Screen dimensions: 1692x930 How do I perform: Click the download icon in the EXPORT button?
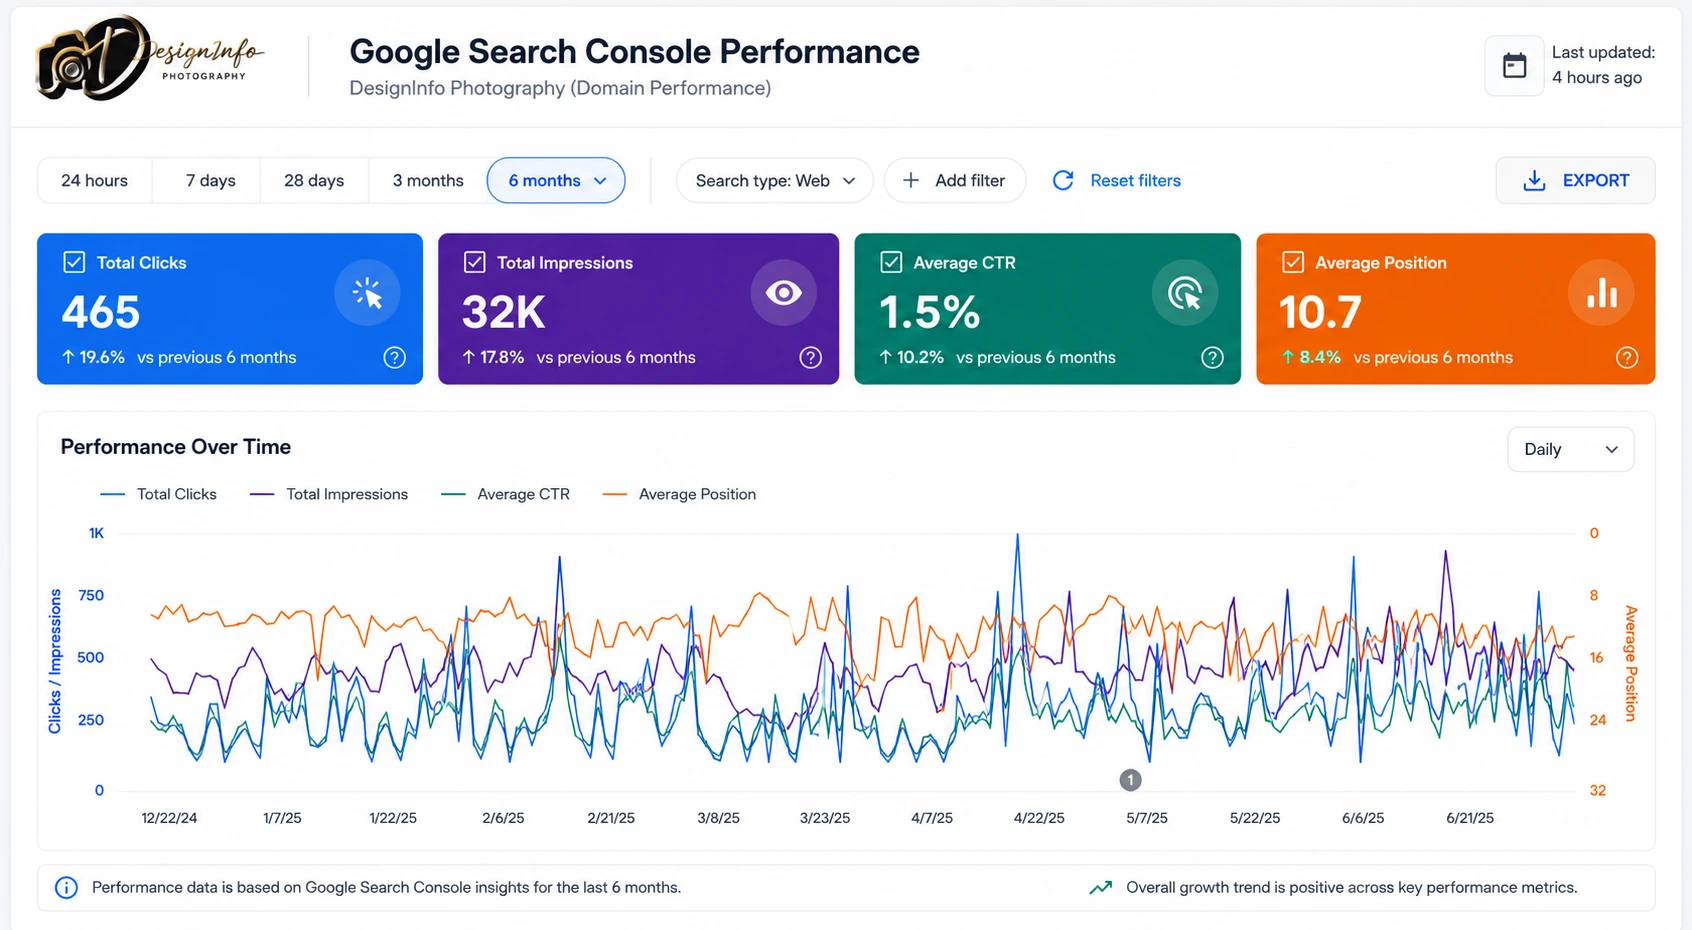point(1534,181)
